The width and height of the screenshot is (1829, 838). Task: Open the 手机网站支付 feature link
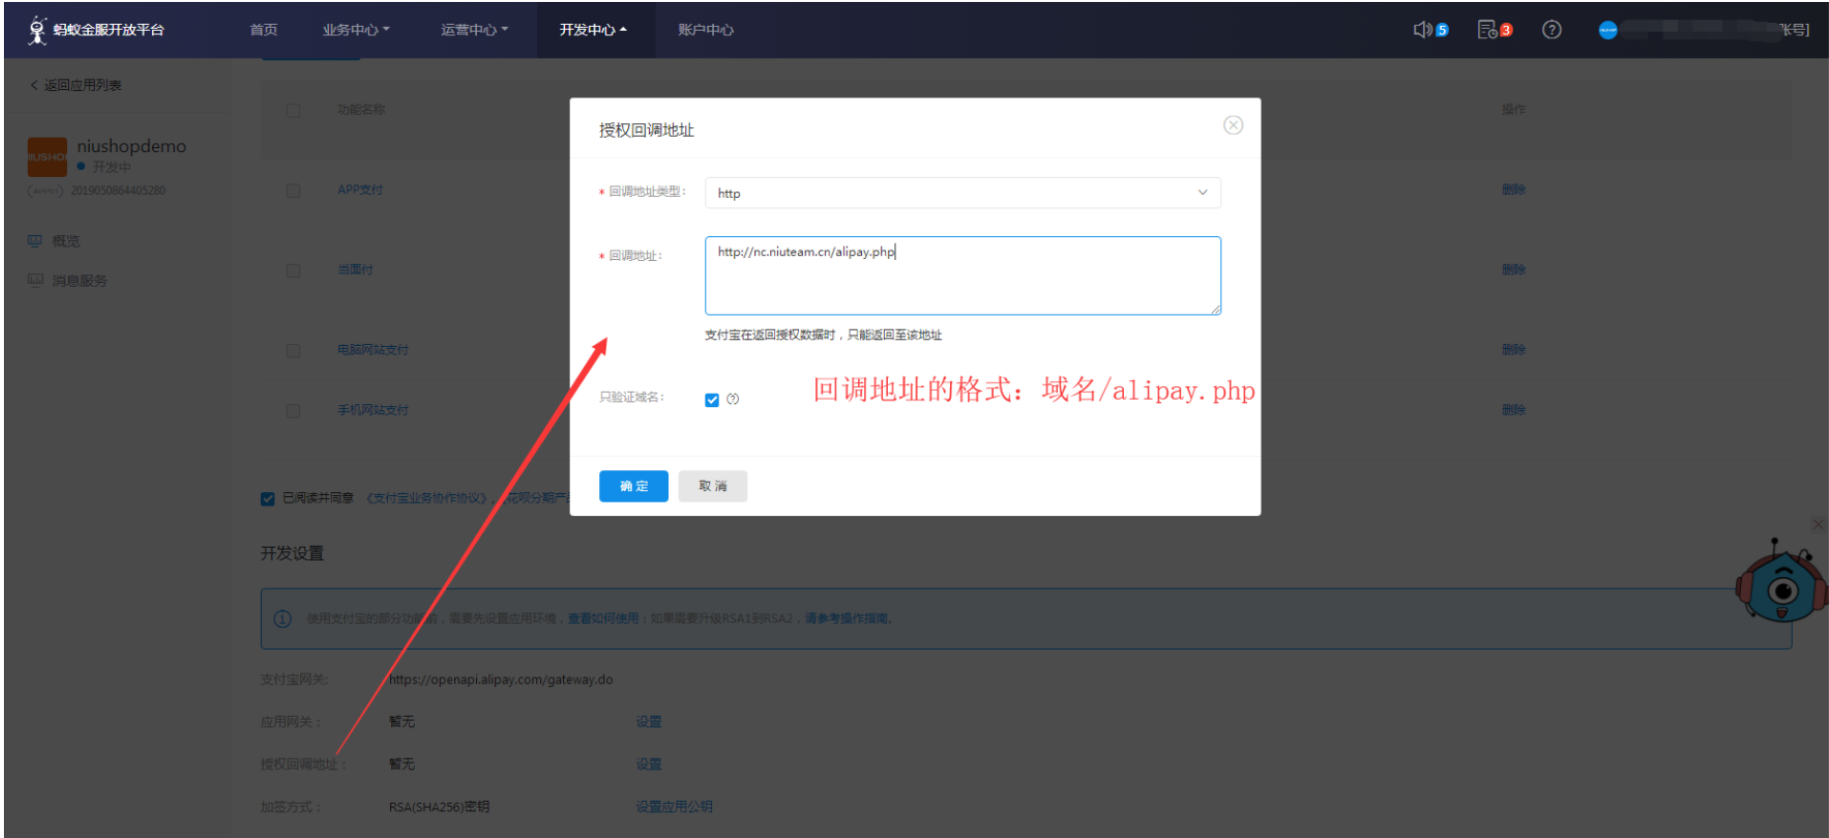click(x=373, y=410)
